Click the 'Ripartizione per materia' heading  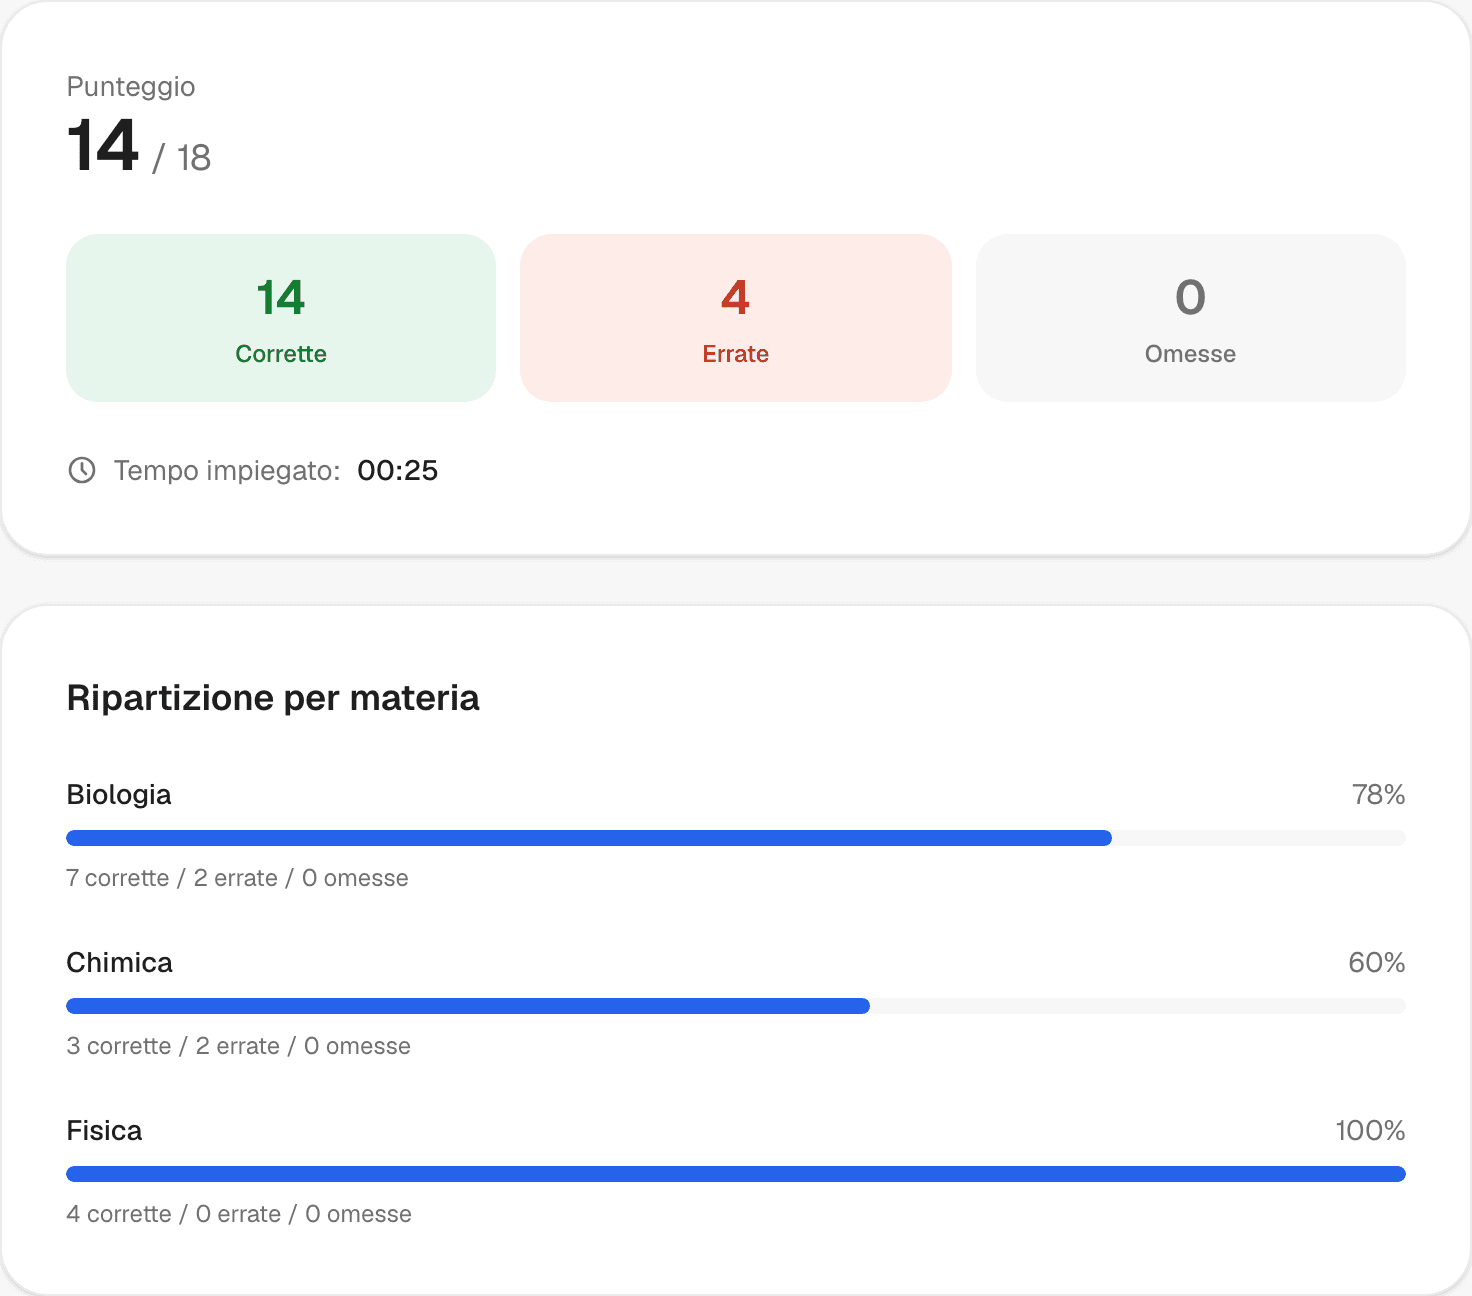click(273, 698)
